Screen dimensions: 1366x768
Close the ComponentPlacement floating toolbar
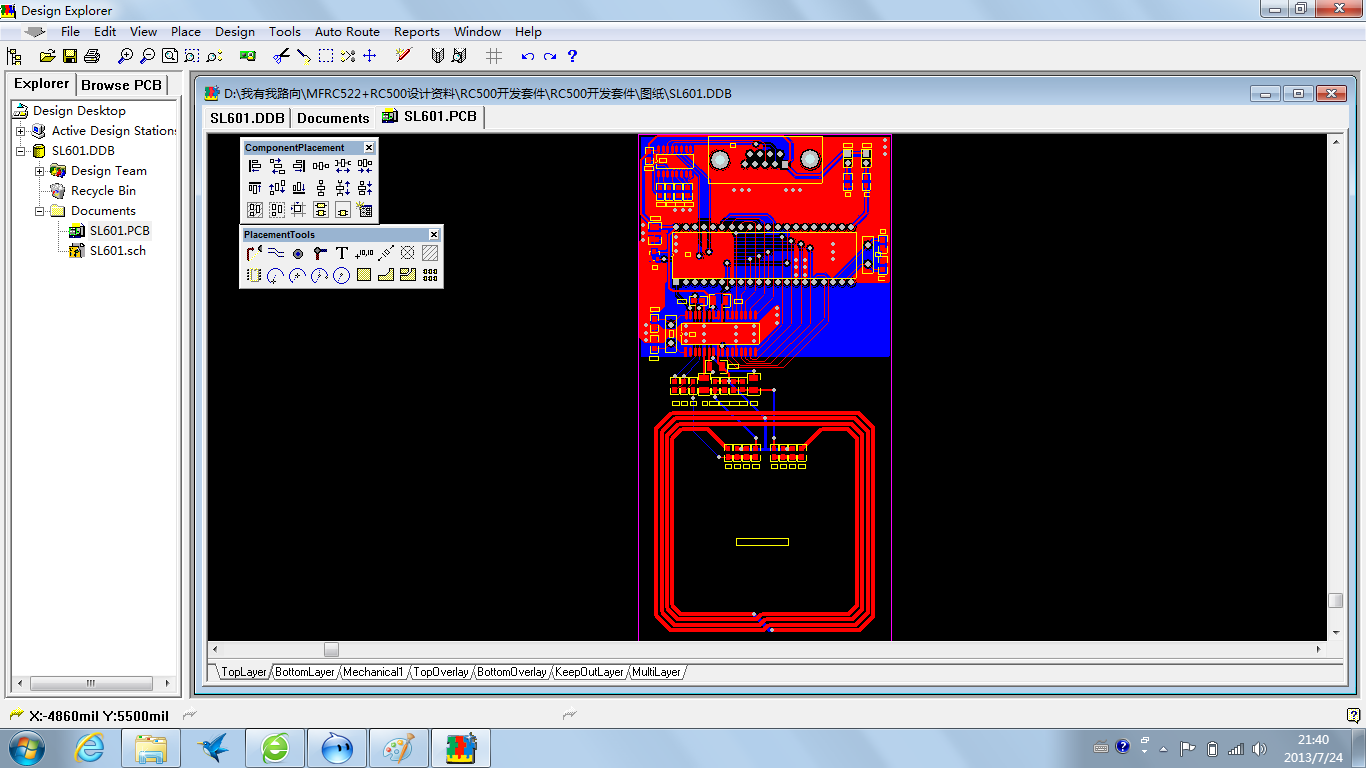coord(369,148)
